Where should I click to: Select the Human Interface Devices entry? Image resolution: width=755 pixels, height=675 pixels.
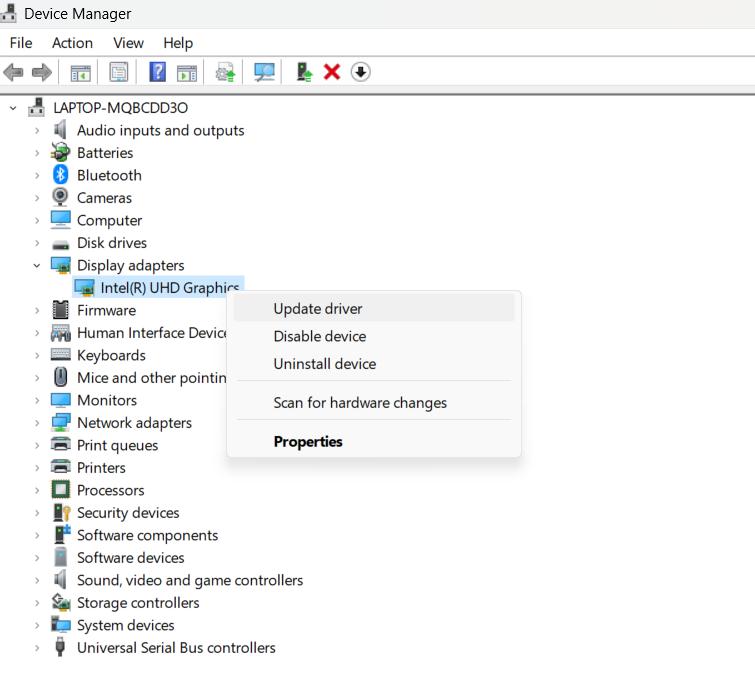[152, 333]
